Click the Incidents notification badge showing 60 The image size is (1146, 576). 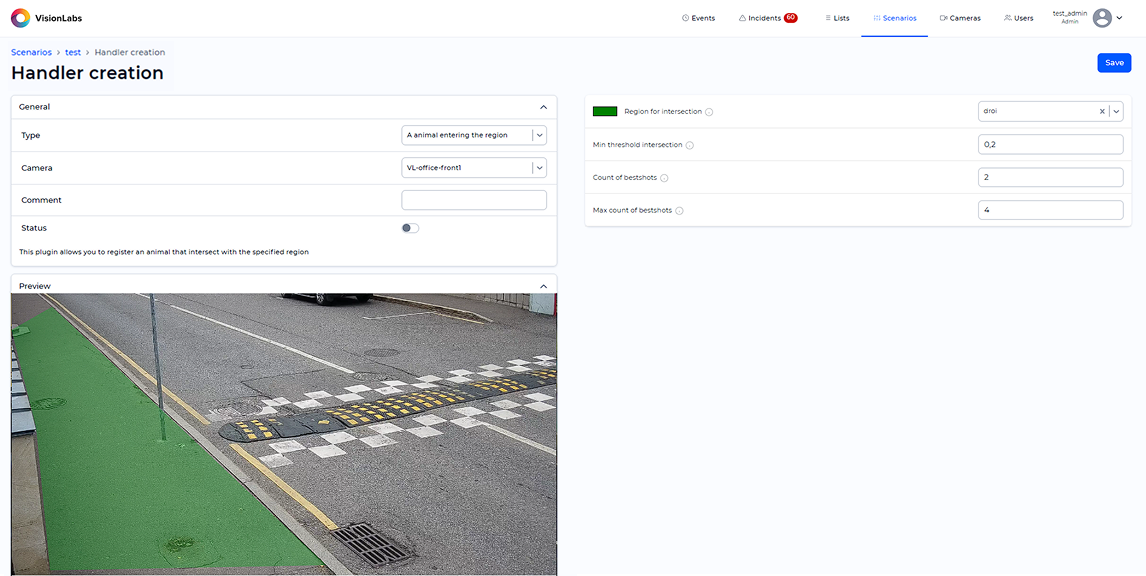coord(790,18)
